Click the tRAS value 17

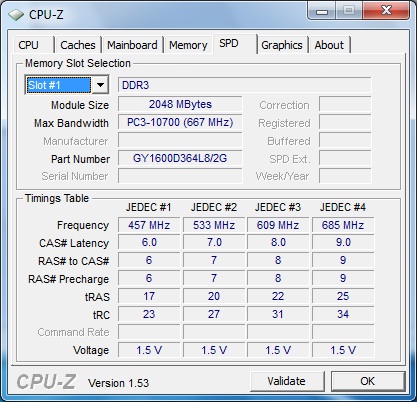[149, 296]
